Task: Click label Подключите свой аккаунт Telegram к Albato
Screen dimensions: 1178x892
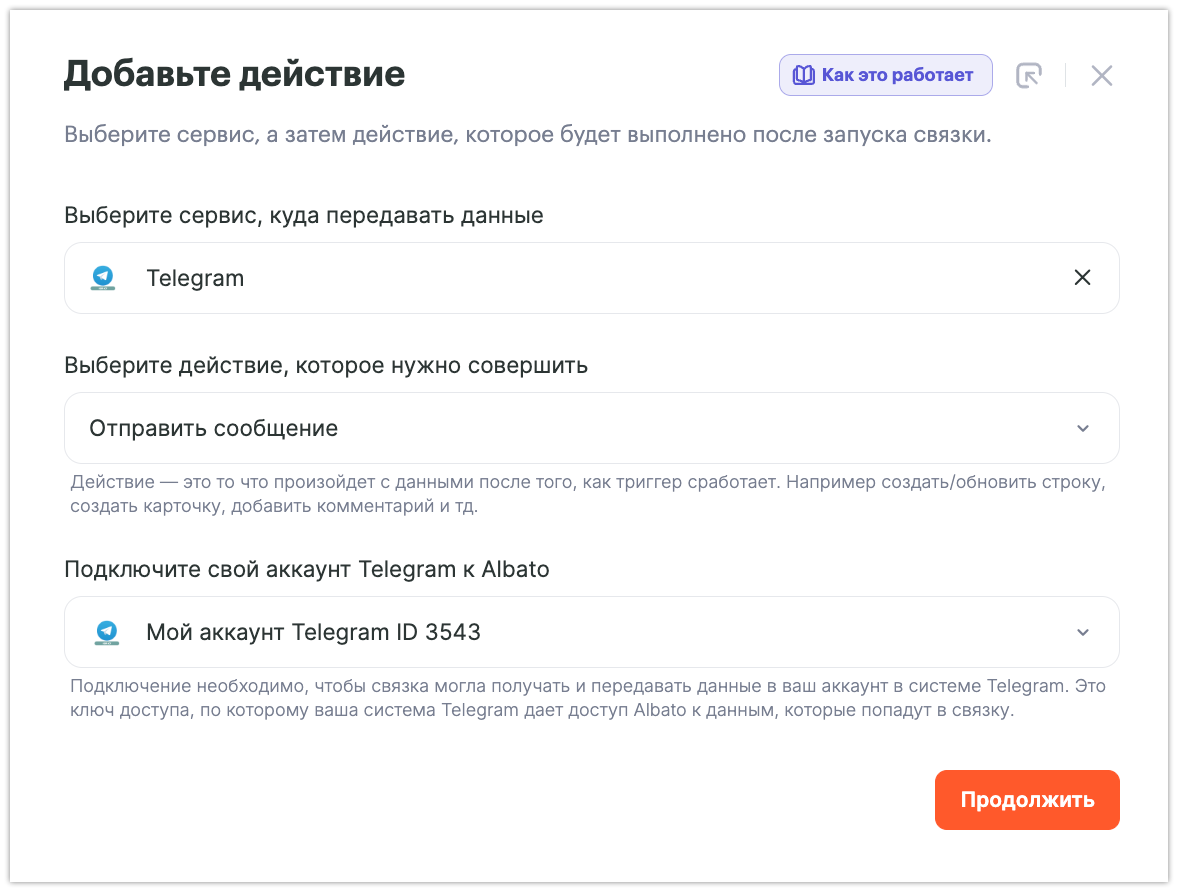Action: coord(307,569)
